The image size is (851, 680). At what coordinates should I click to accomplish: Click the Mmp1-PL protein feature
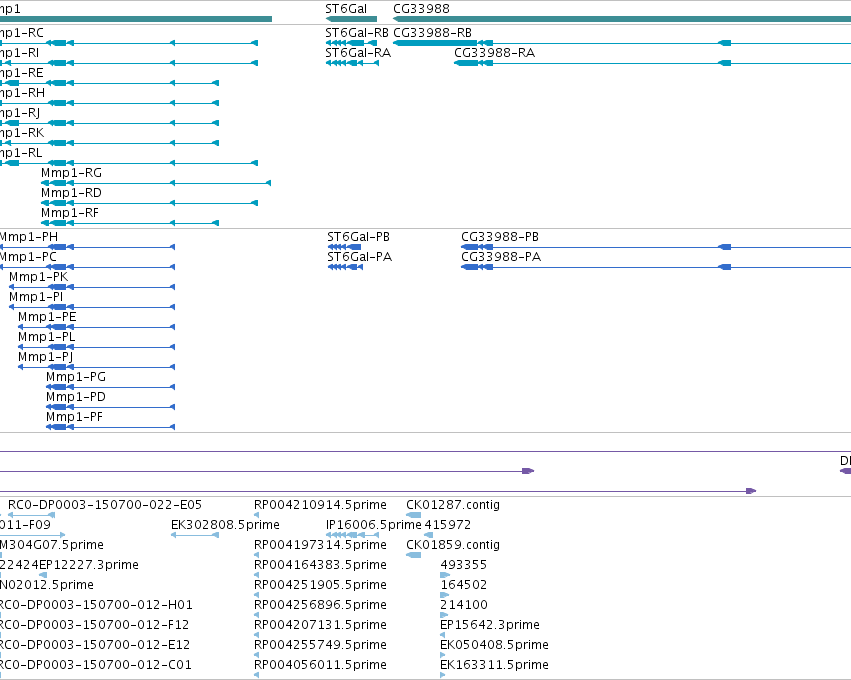pos(97,347)
